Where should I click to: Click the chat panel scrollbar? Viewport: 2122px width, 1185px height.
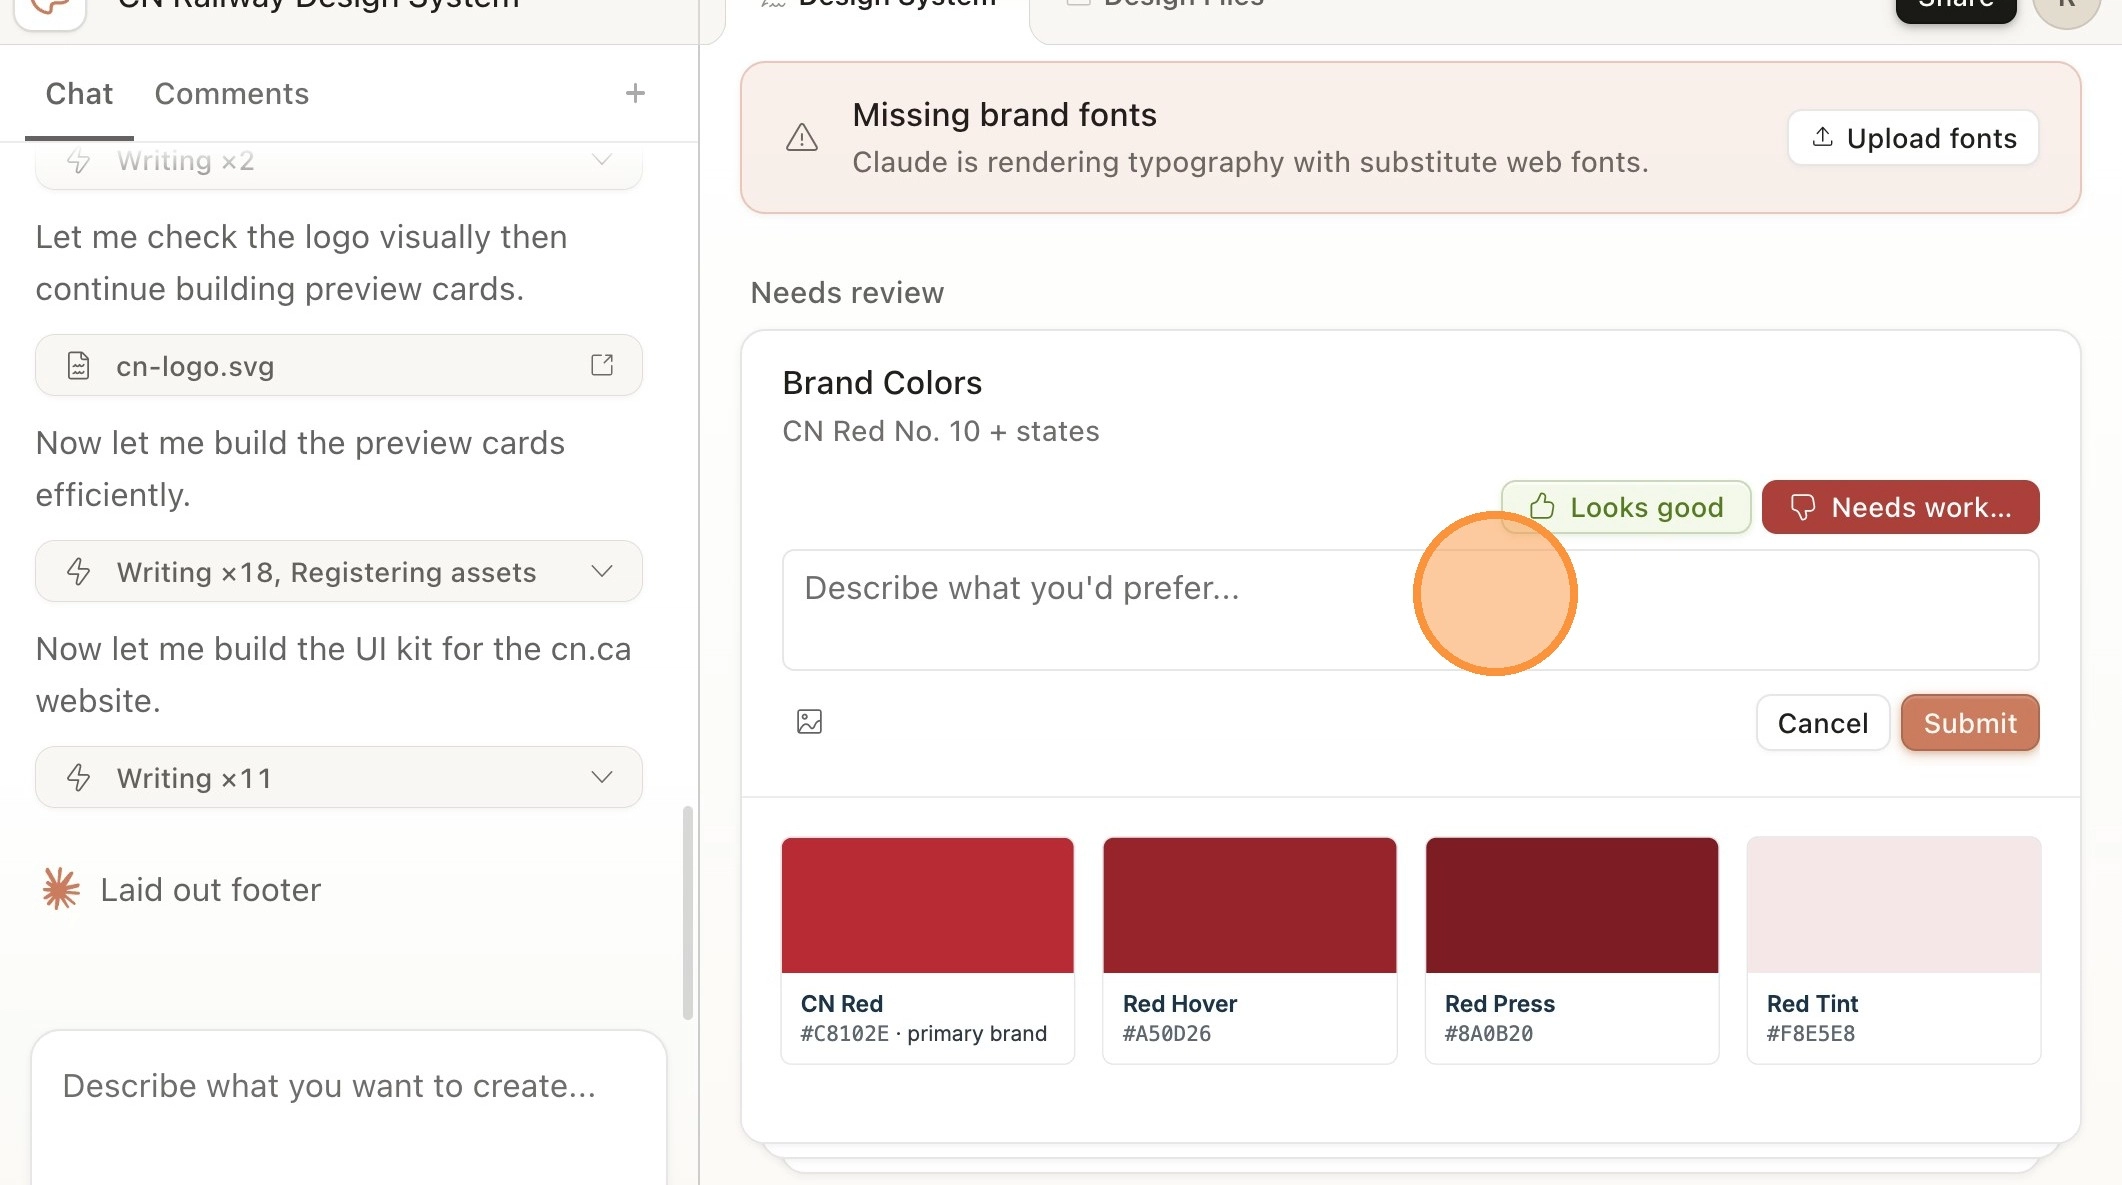[687, 912]
